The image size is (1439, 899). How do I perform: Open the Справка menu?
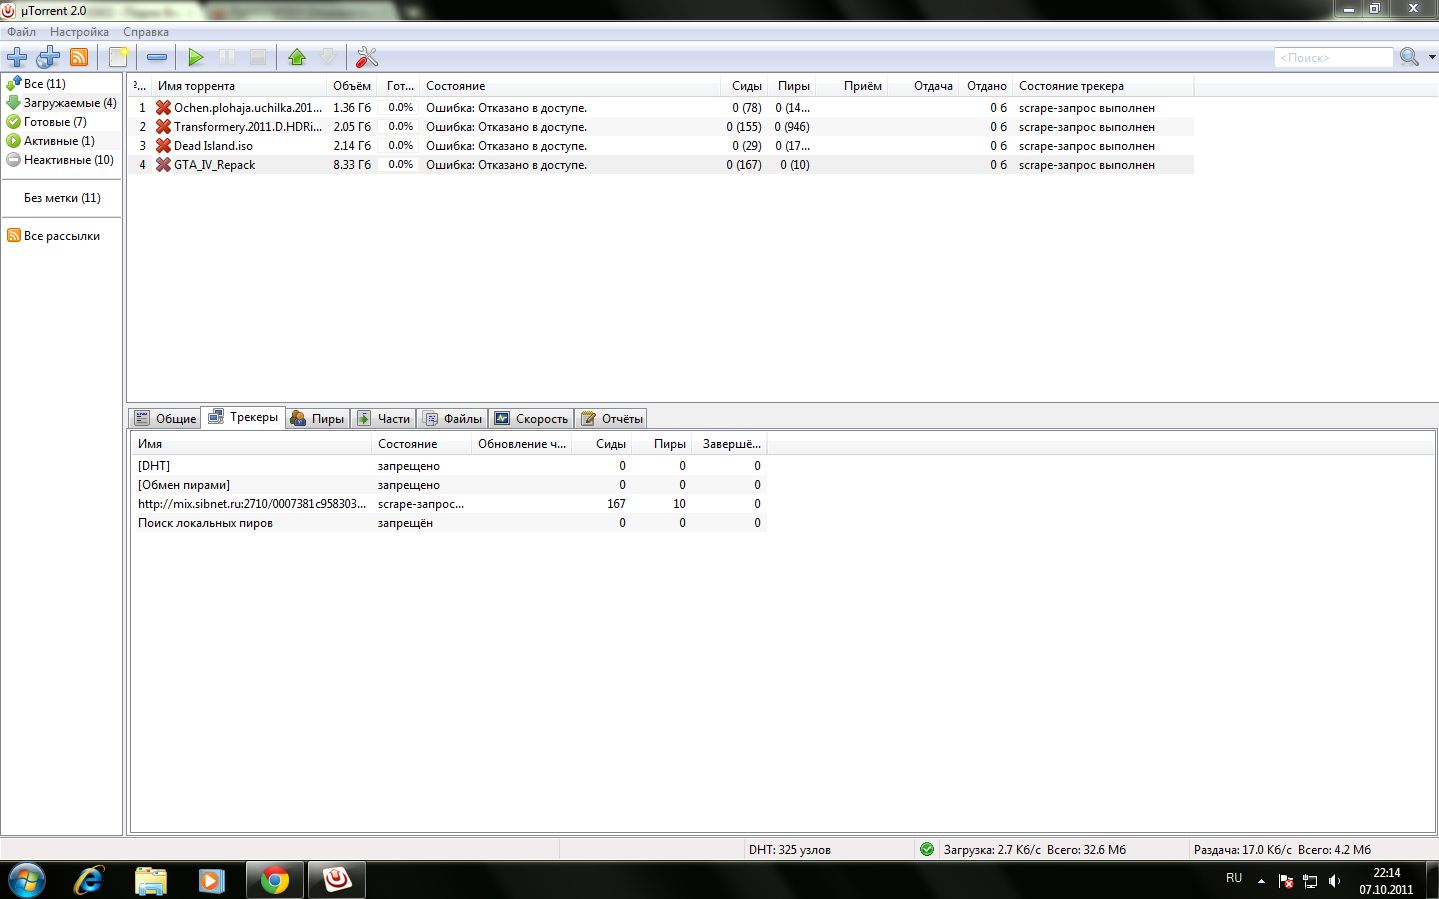[x=146, y=31]
